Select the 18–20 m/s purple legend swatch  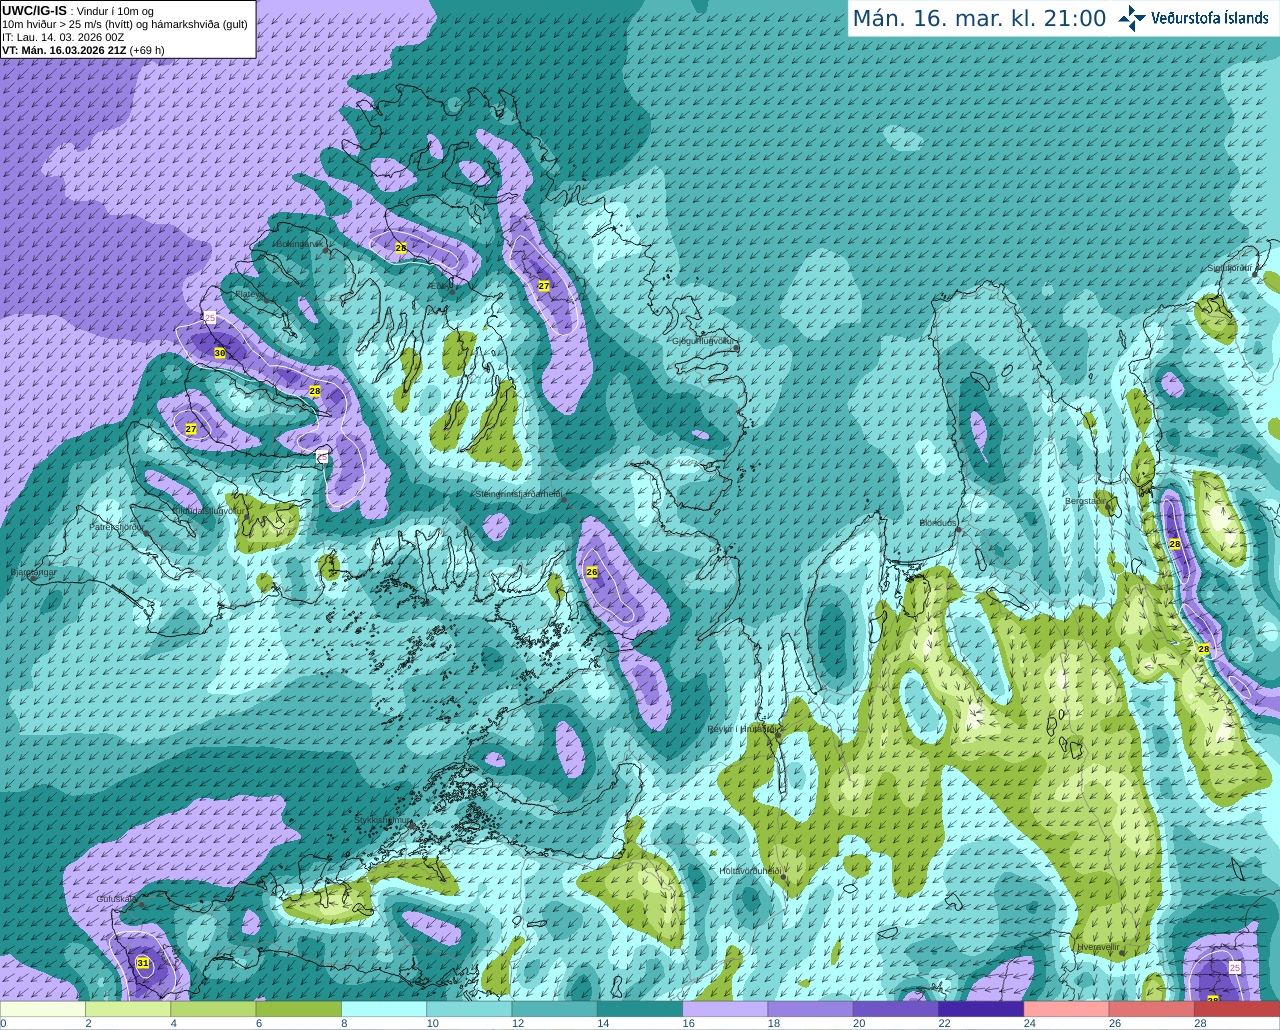(810, 1009)
